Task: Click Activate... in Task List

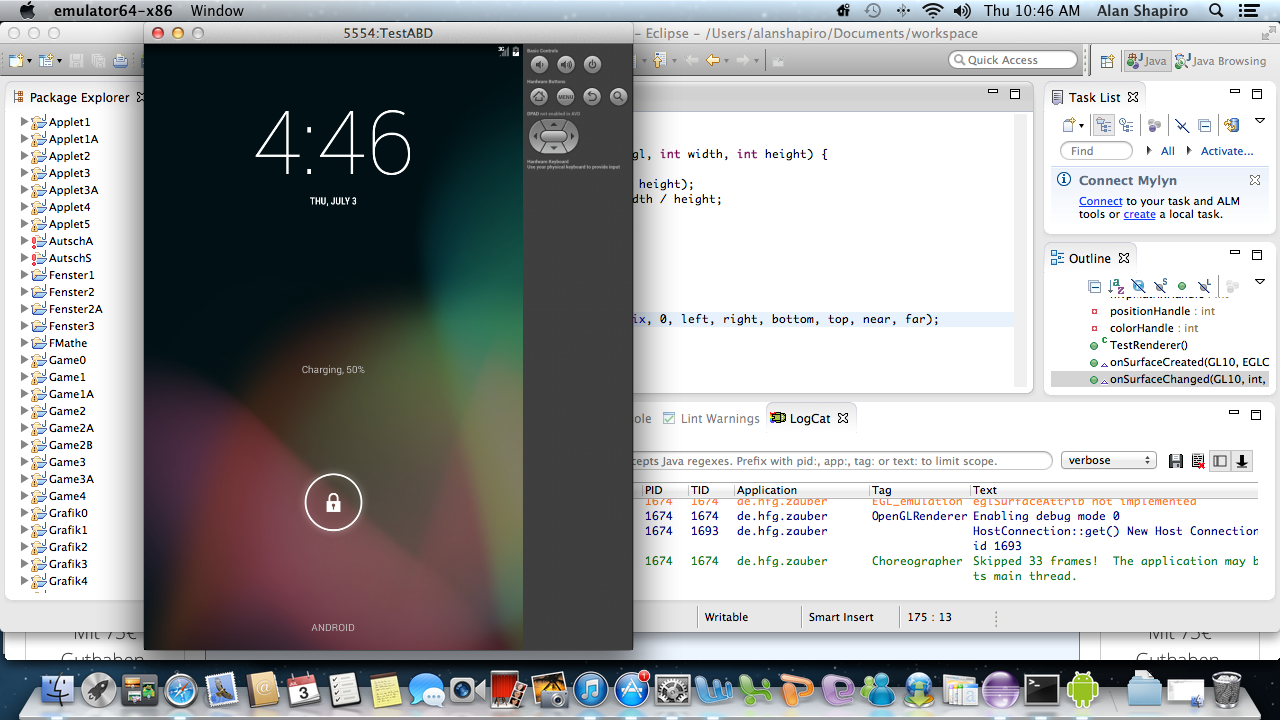Action: (x=1227, y=151)
